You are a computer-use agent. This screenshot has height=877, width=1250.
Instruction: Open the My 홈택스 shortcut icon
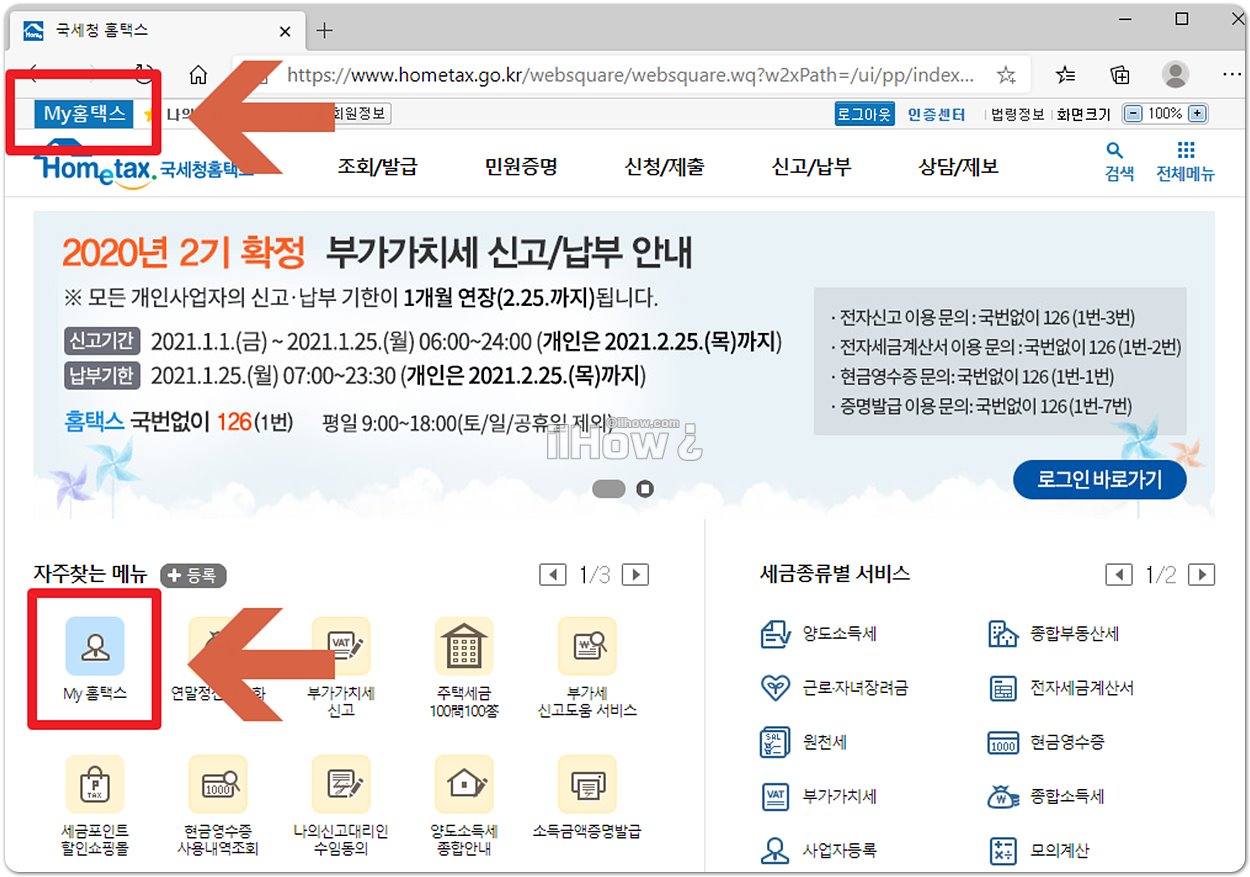click(95, 646)
